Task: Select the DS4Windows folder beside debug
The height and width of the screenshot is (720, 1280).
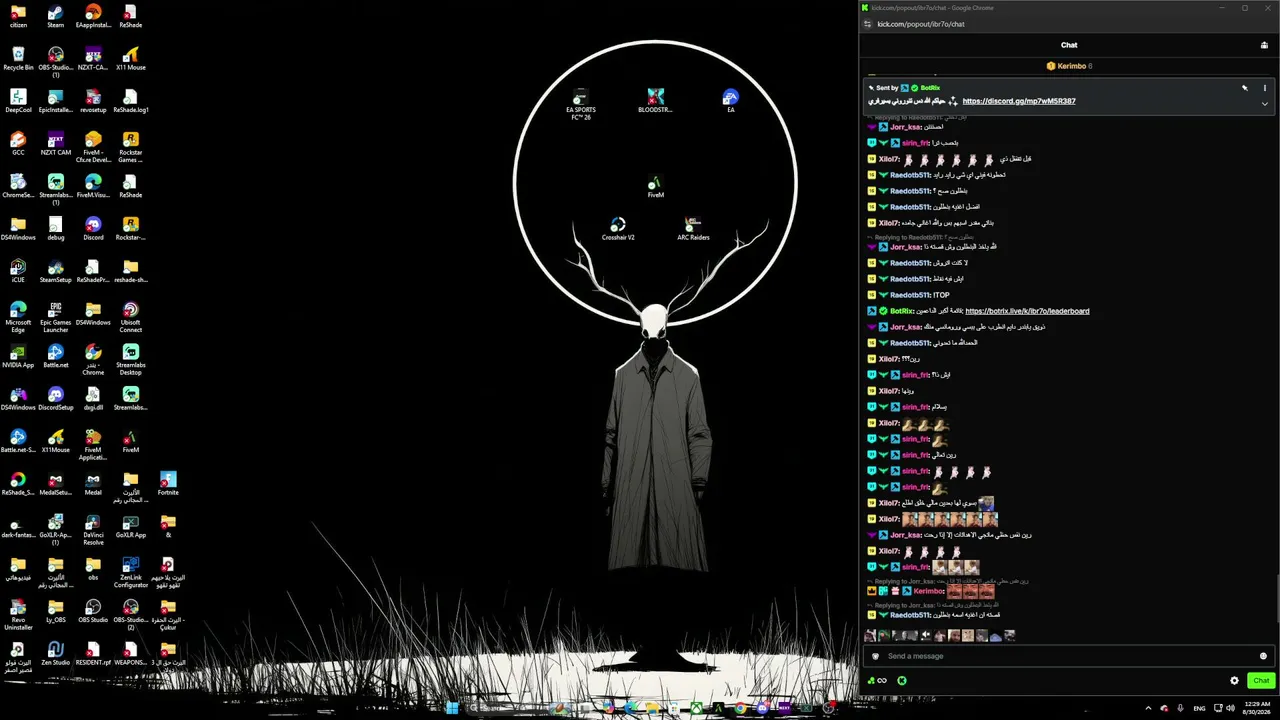Action: click(x=18, y=228)
